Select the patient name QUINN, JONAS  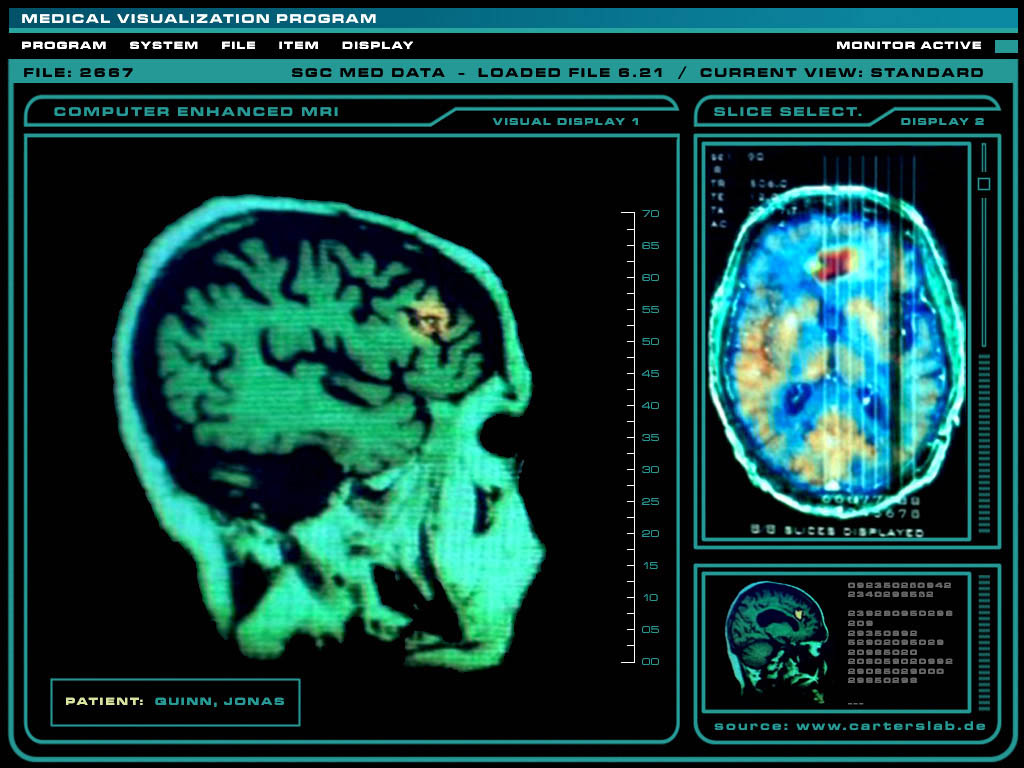[219, 701]
